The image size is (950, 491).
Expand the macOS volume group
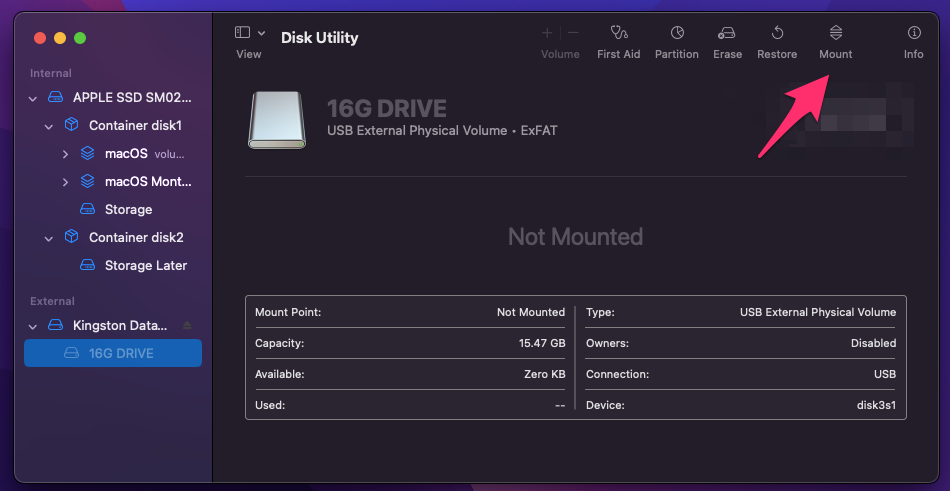click(65, 154)
